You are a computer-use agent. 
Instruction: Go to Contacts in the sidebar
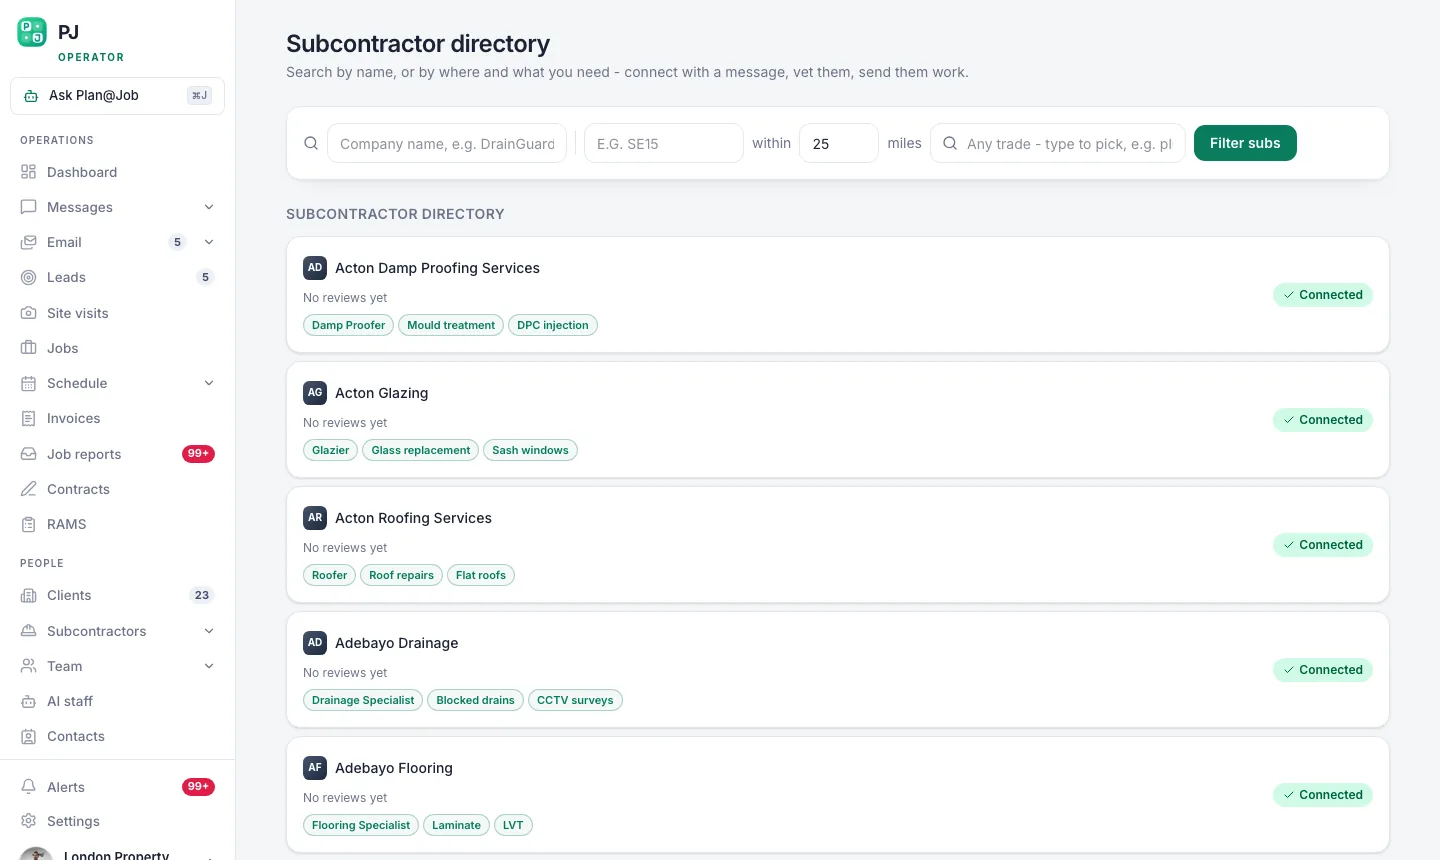pos(117,736)
